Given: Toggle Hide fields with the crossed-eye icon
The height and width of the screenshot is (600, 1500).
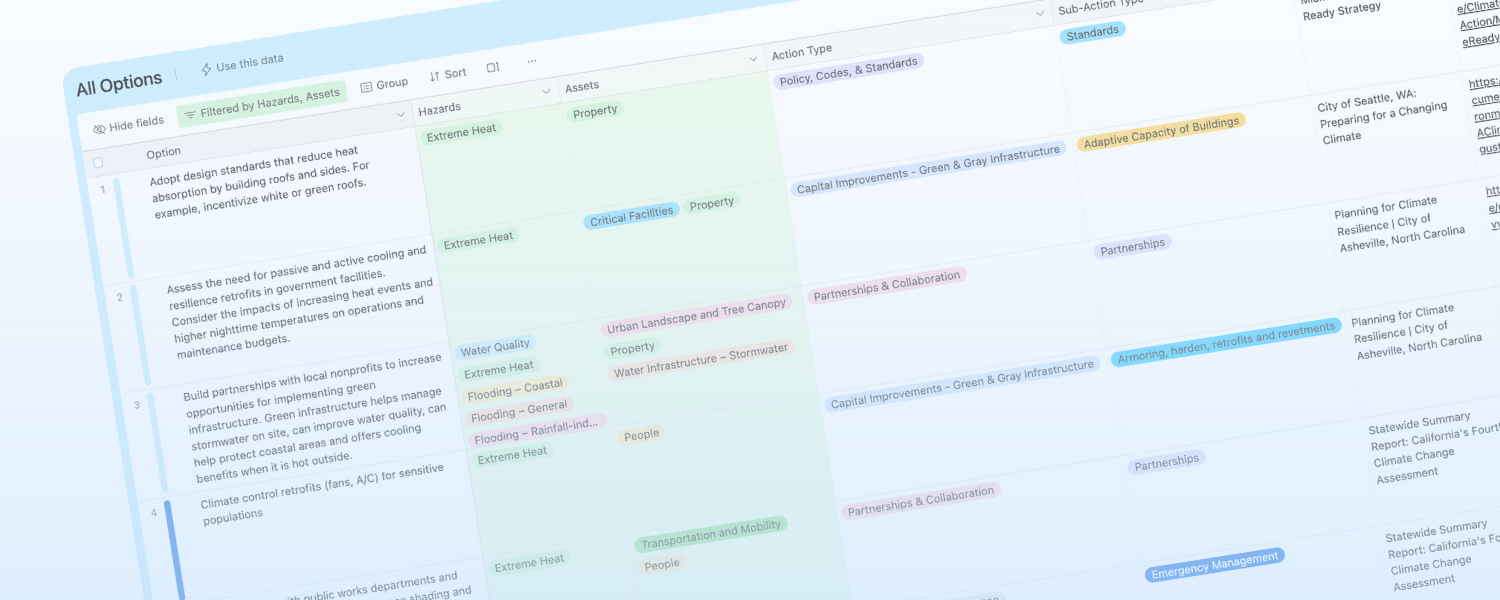Looking at the screenshot, I should click(128, 125).
